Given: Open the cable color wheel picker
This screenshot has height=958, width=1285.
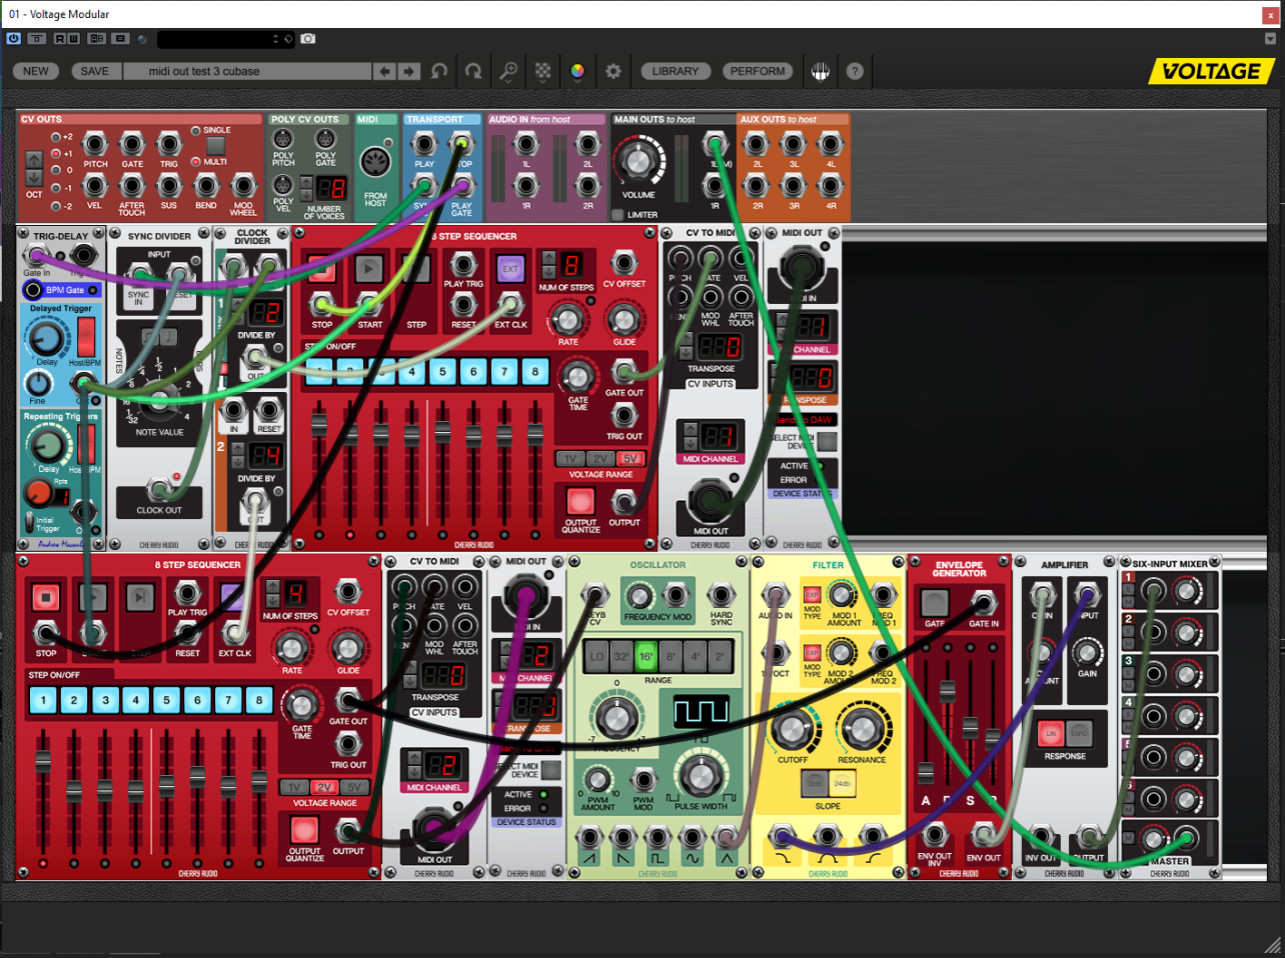Looking at the screenshot, I should coord(578,71).
